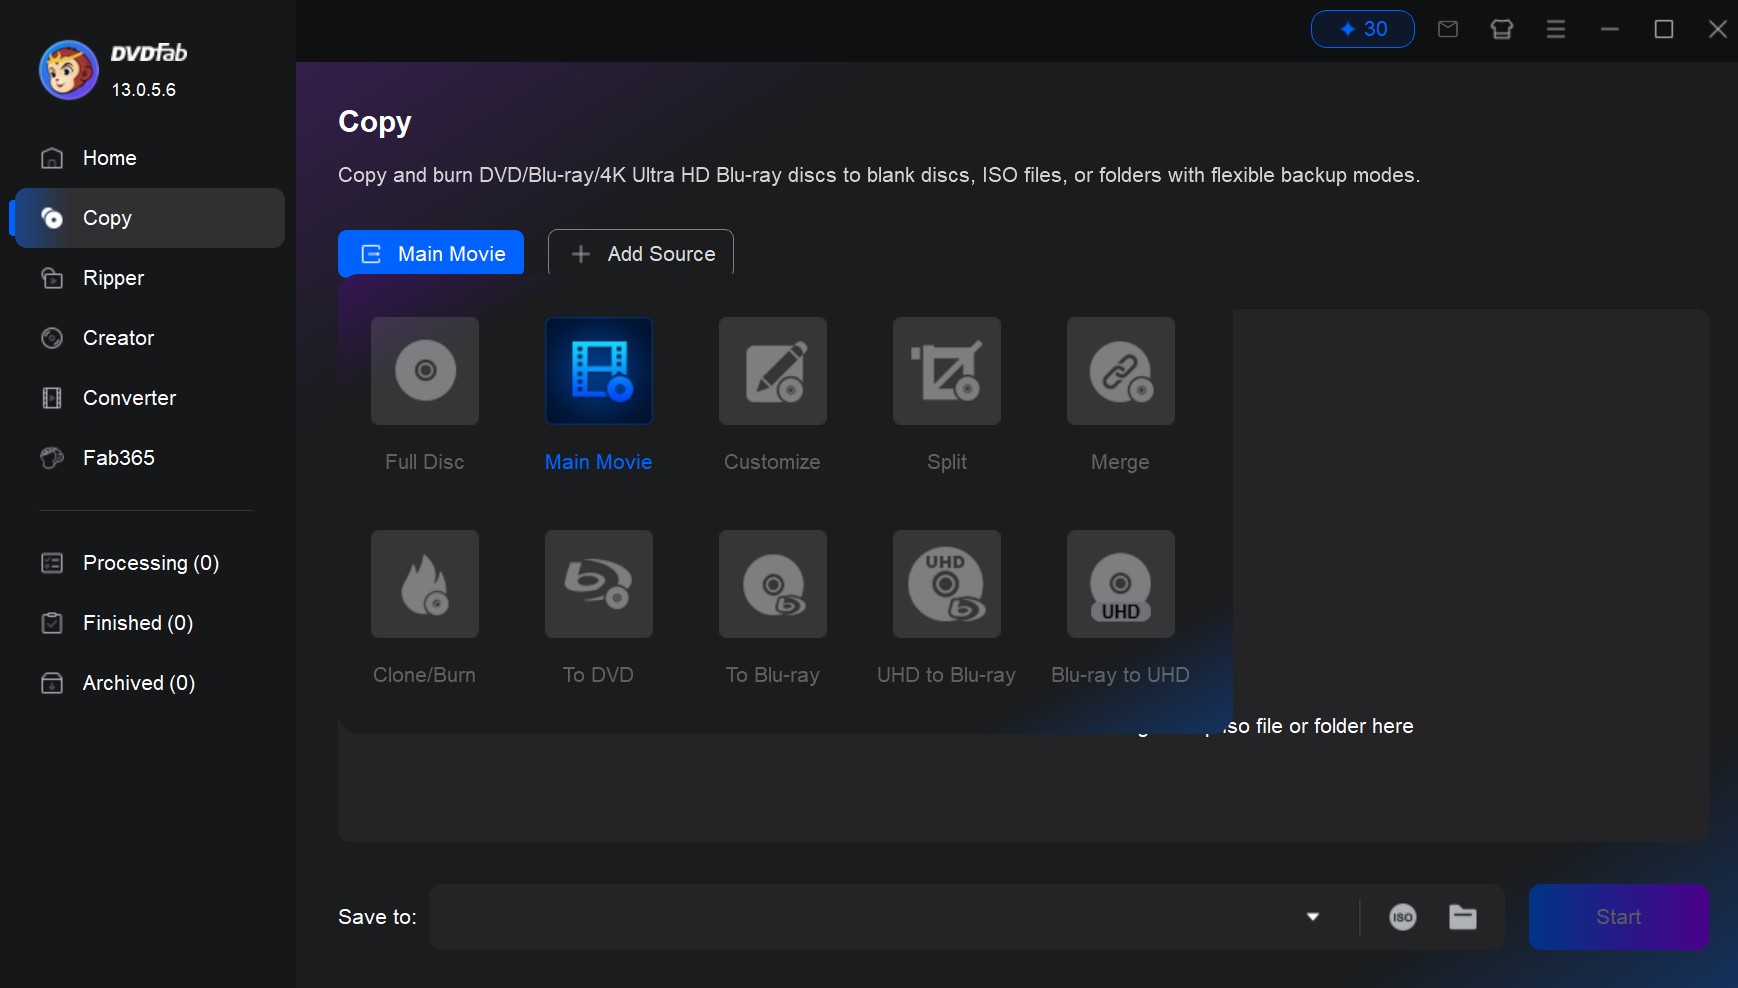Select the Full Disc copy mode

pos(424,394)
